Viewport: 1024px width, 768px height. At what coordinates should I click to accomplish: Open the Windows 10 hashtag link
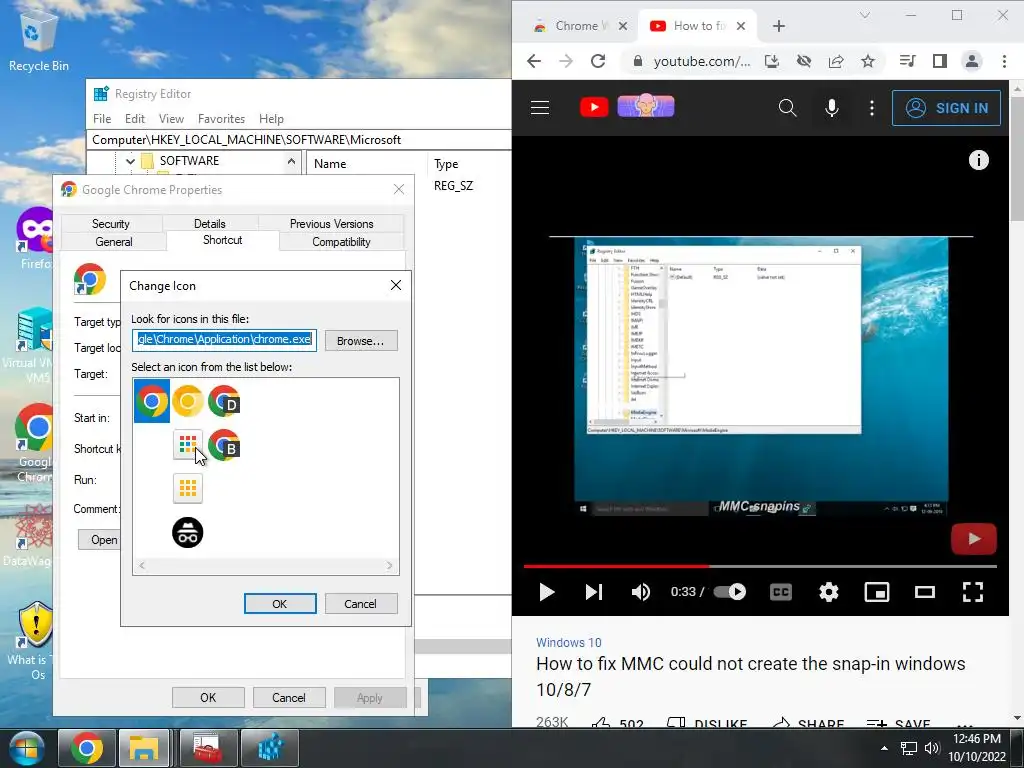569,643
